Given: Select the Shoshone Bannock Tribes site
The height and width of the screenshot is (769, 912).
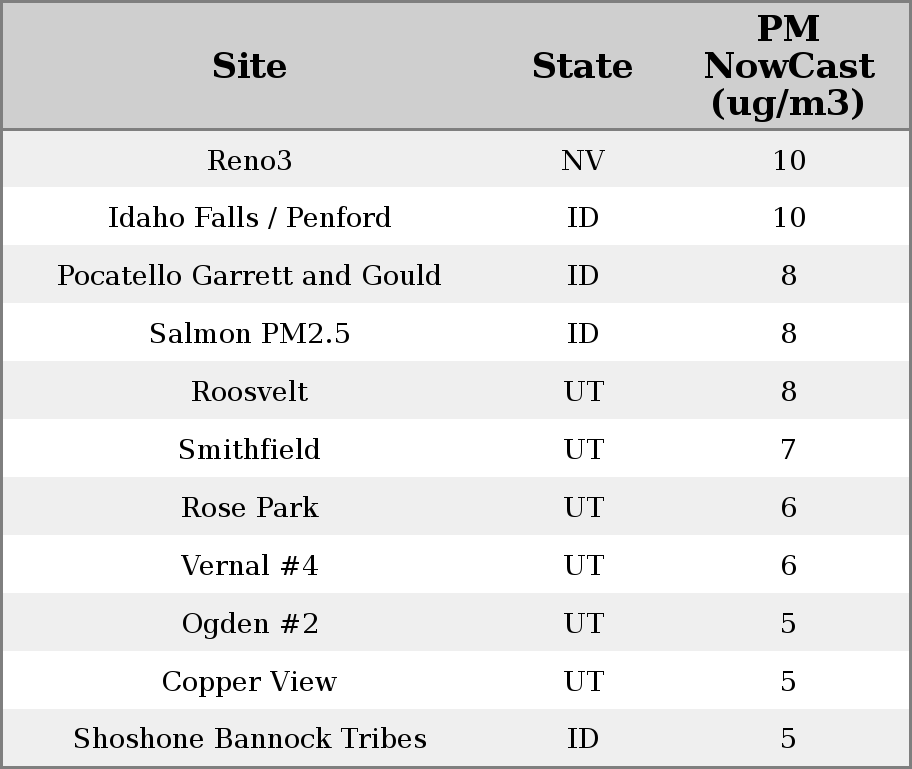Looking at the screenshot, I should point(249,739).
